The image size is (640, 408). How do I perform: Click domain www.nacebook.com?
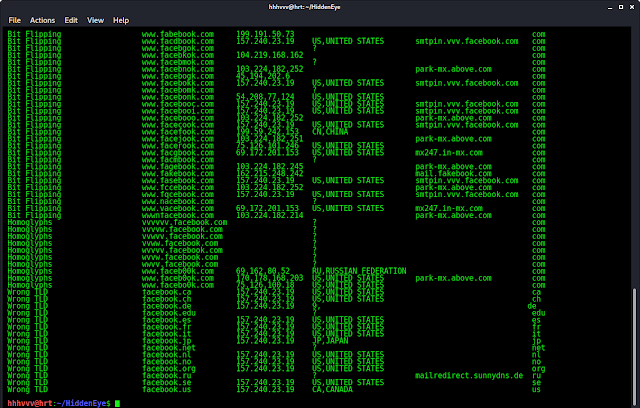point(178,201)
